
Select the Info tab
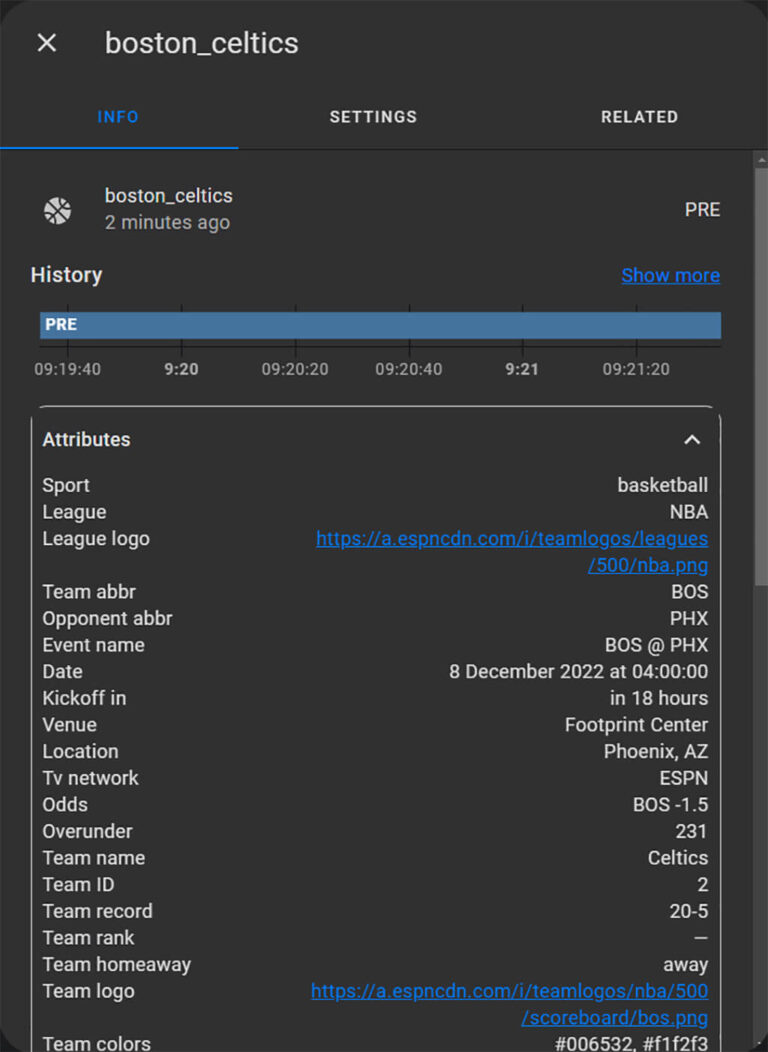(118, 117)
